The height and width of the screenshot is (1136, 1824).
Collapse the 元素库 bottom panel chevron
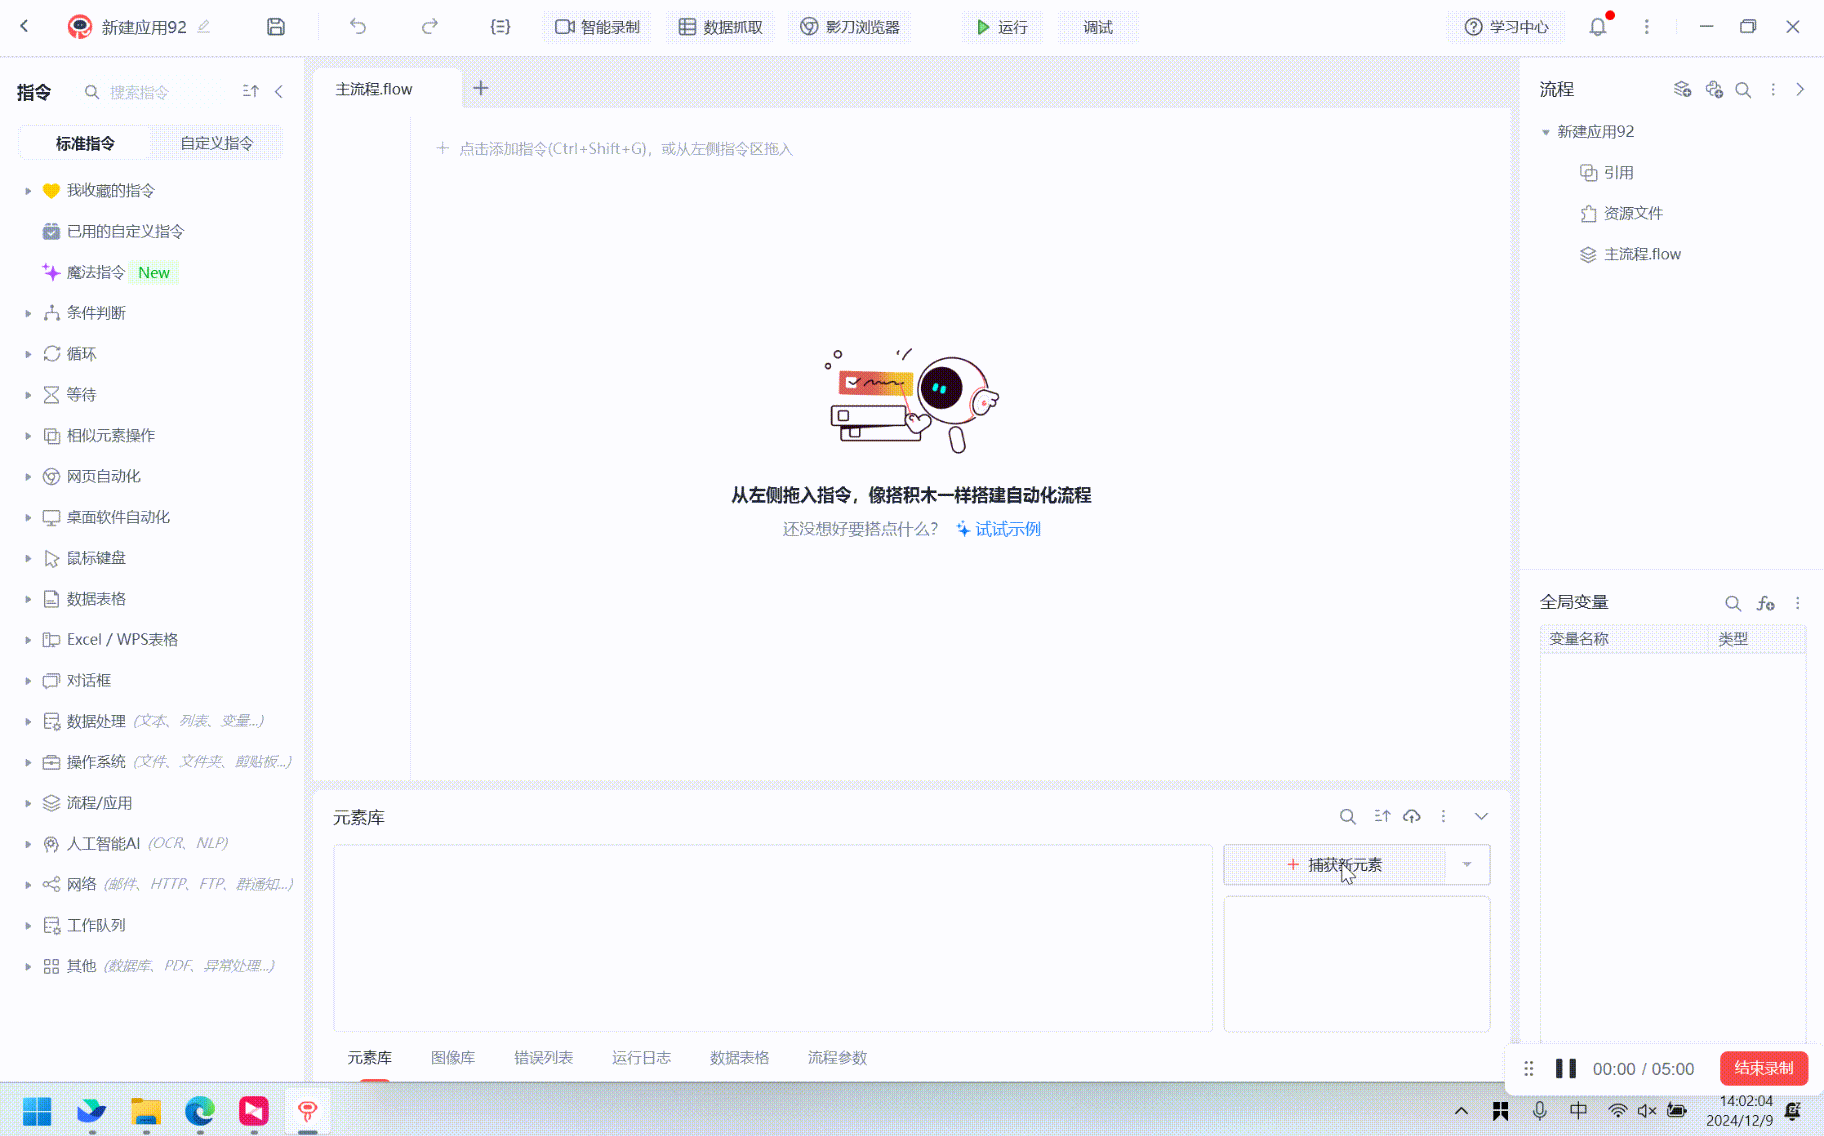[x=1481, y=817]
